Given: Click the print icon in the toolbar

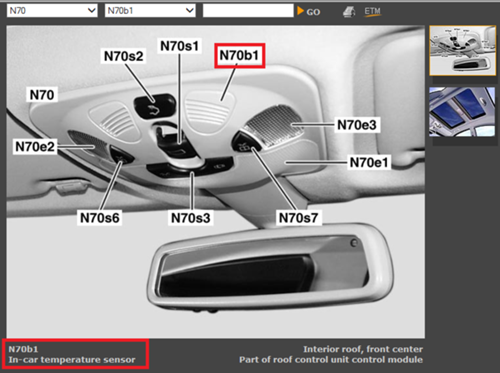Looking at the screenshot, I should [x=349, y=12].
